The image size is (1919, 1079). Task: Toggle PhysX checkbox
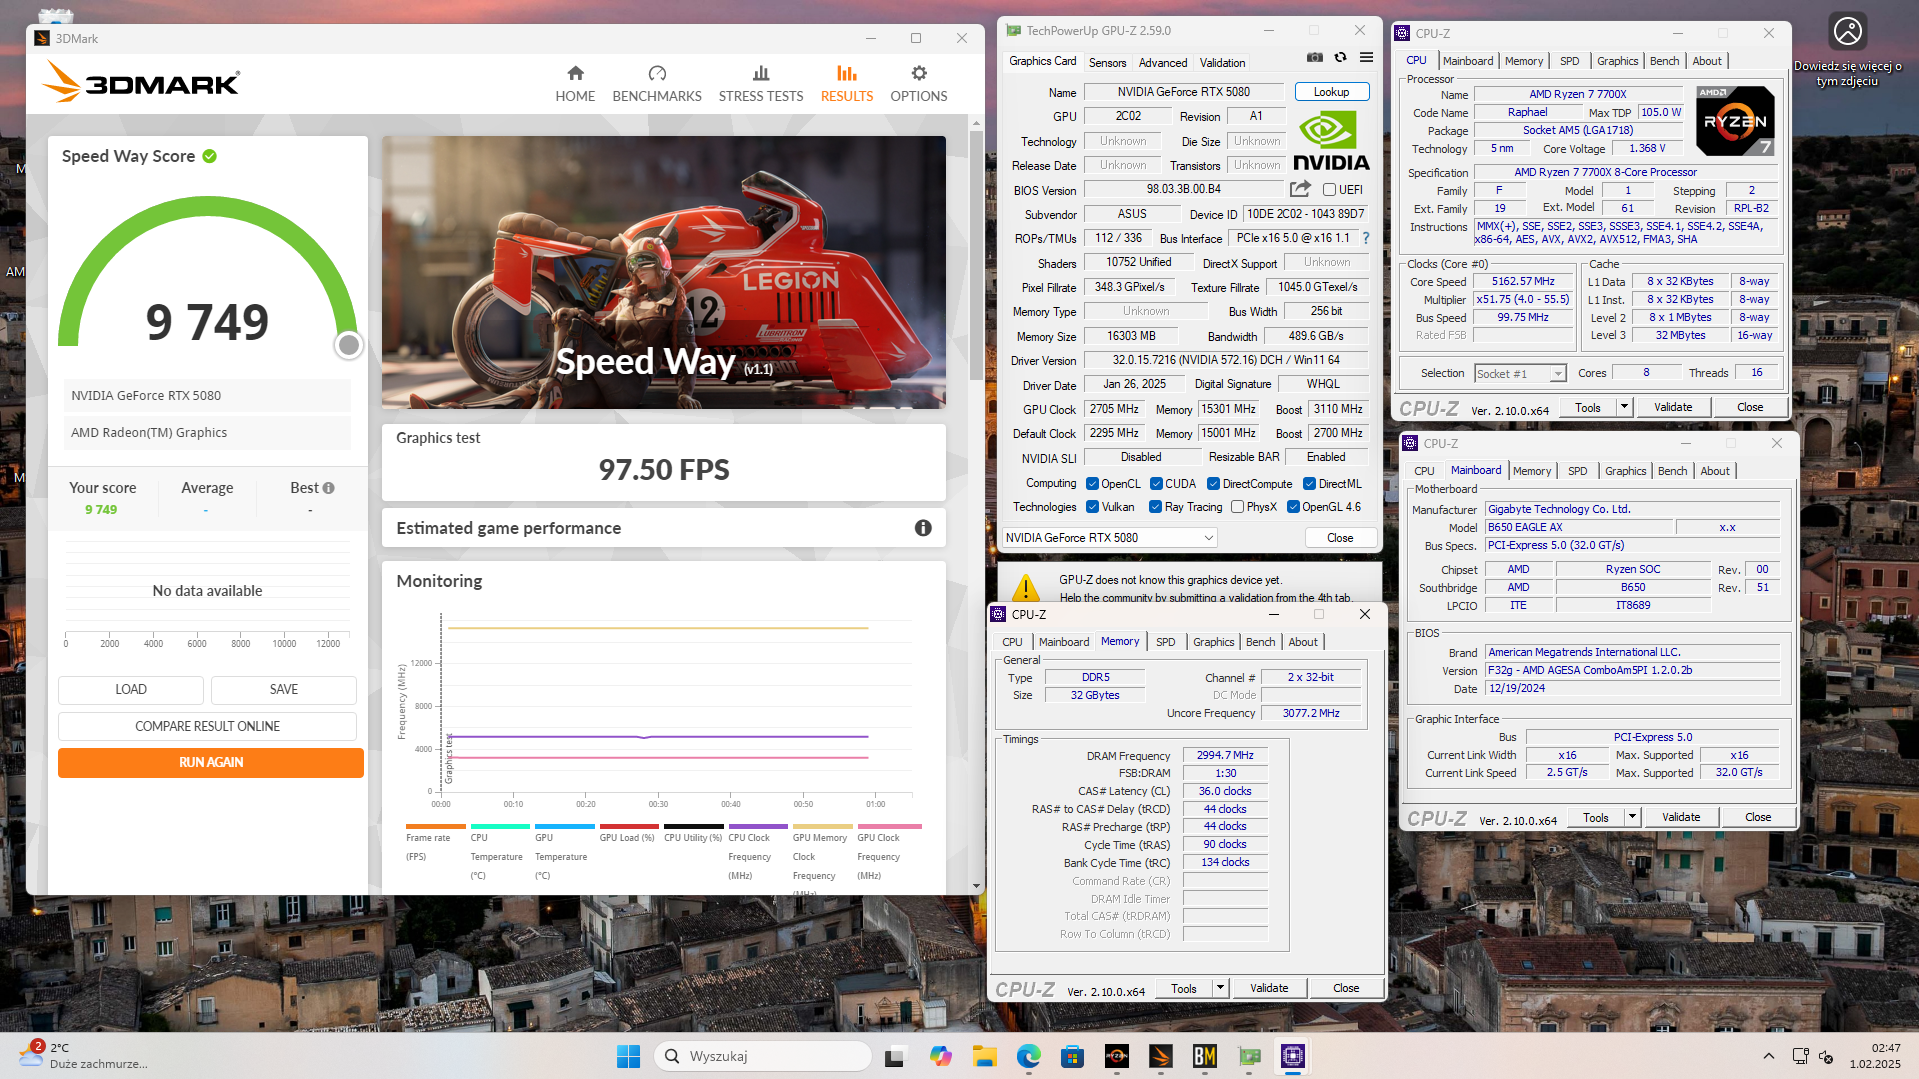click(1238, 507)
